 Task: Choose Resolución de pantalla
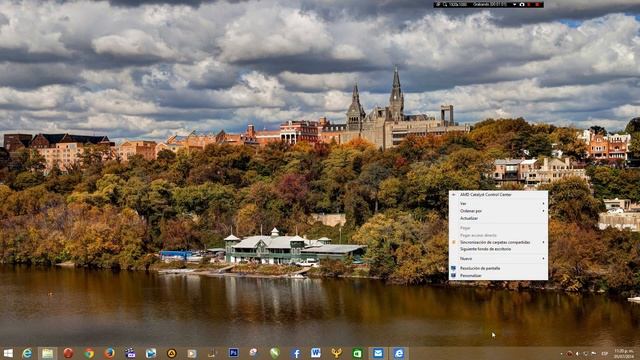[x=498, y=268]
